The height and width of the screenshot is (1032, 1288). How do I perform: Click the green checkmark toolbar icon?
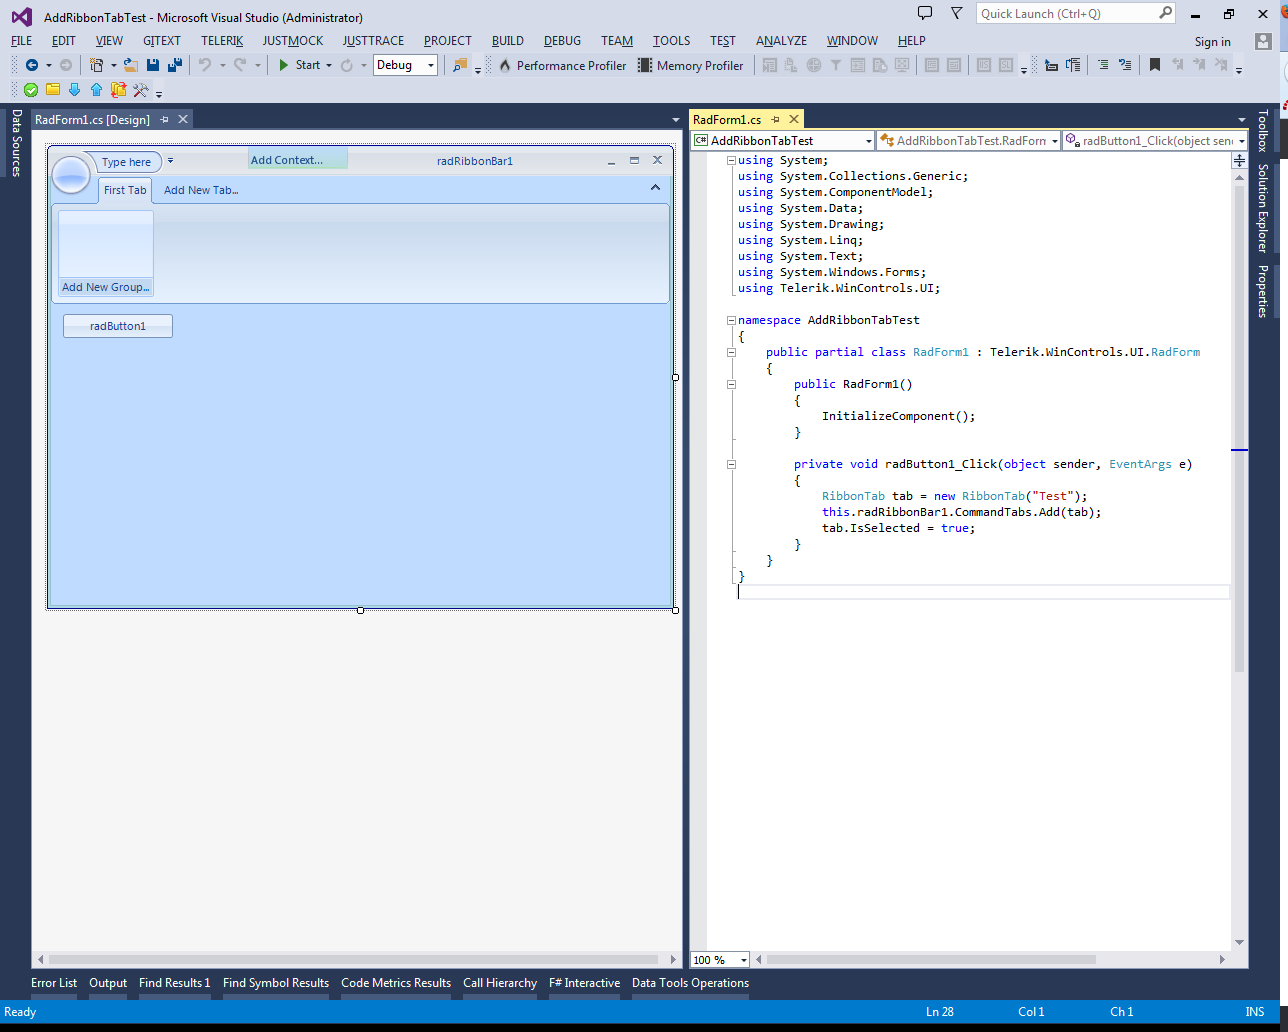31,90
